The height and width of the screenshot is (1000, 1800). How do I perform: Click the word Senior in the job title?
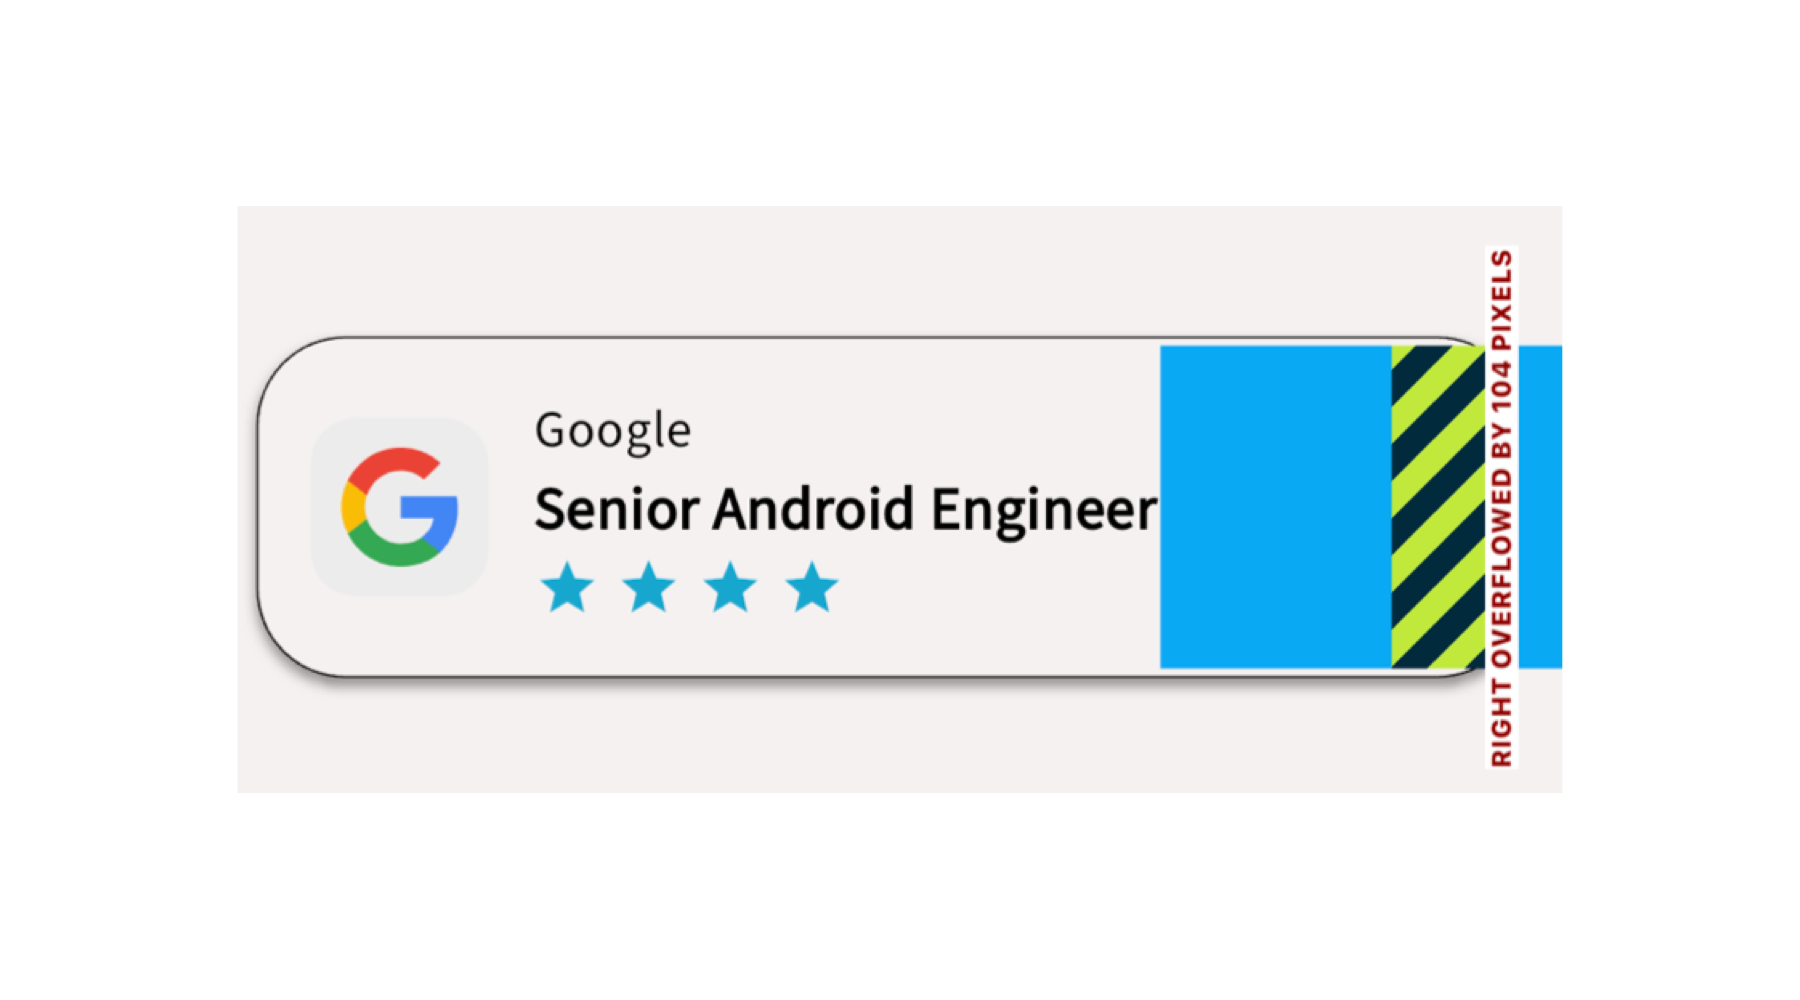[617, 508]
